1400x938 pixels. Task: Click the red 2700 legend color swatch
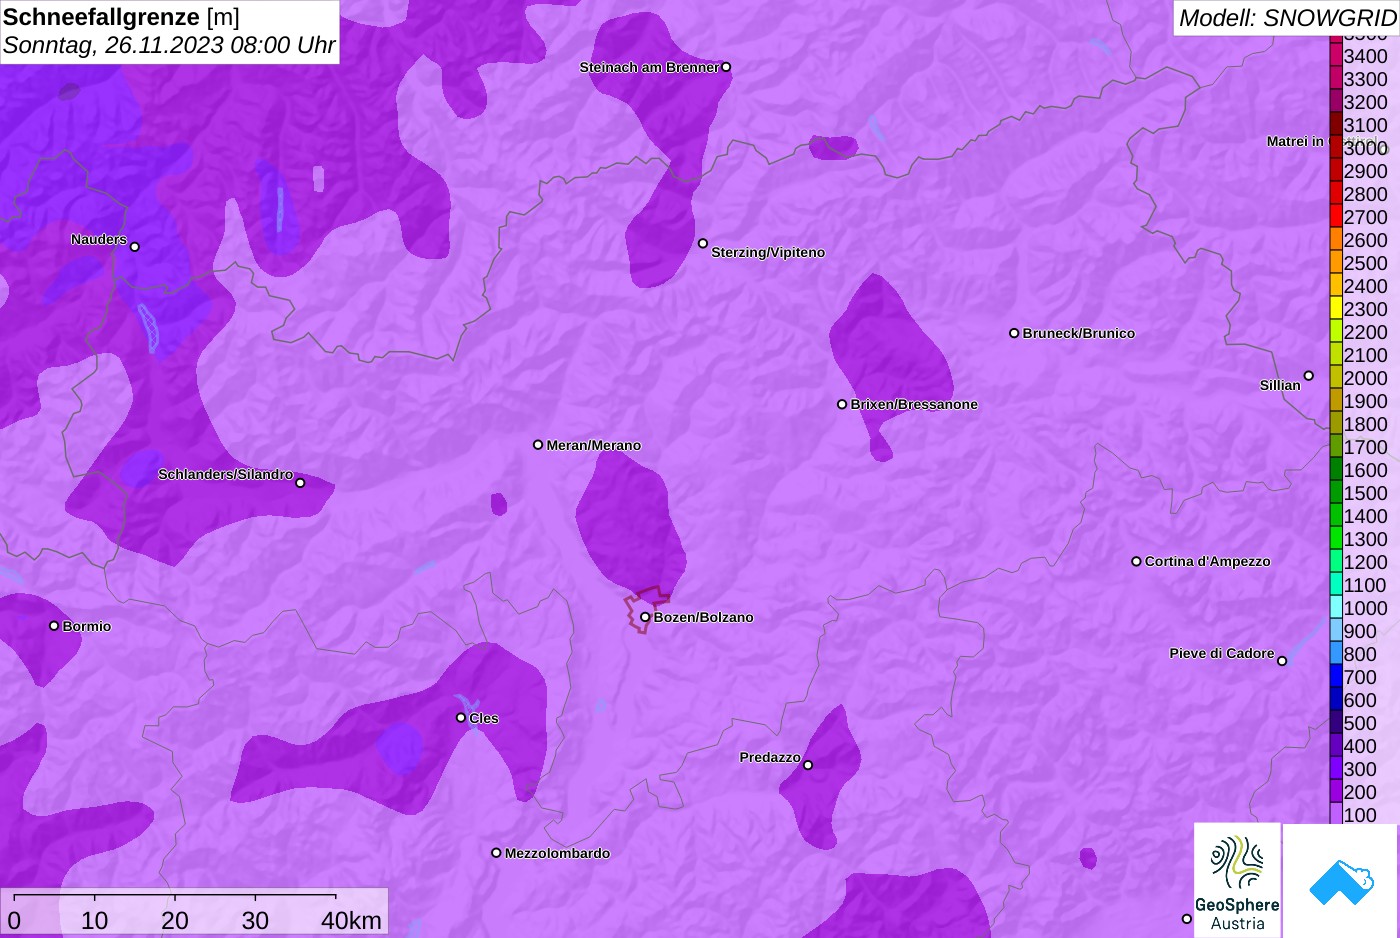(x=1336, y=217)
